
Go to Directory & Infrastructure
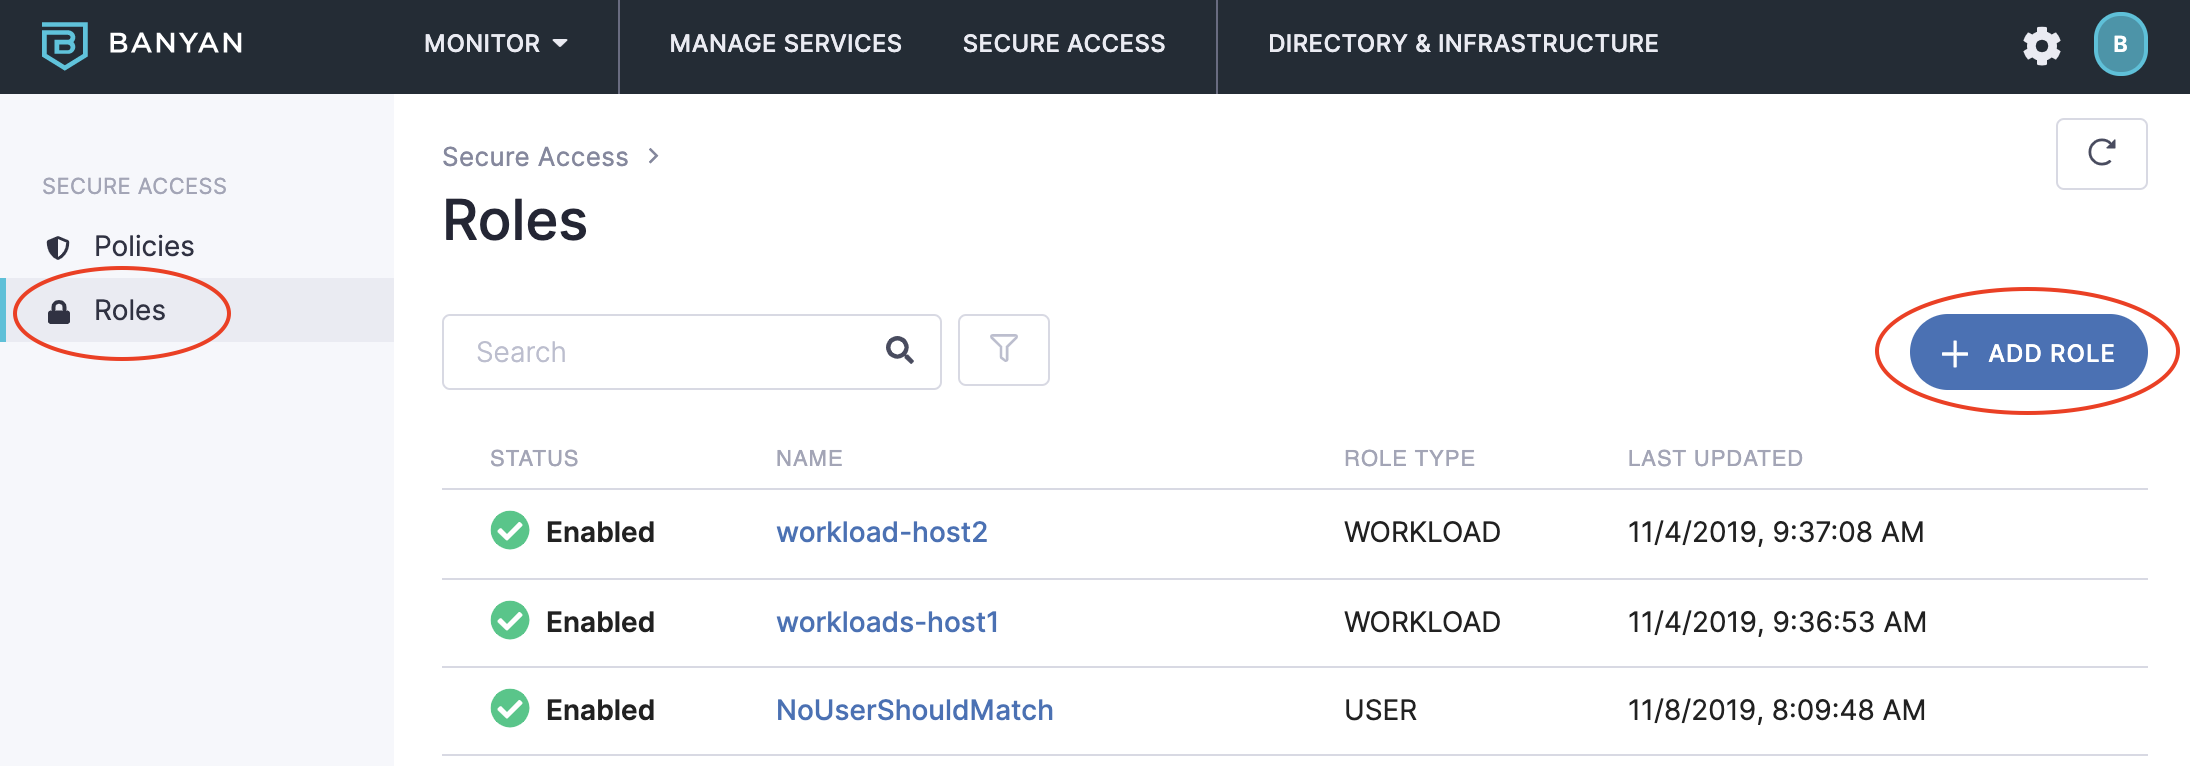(1462, 44)
